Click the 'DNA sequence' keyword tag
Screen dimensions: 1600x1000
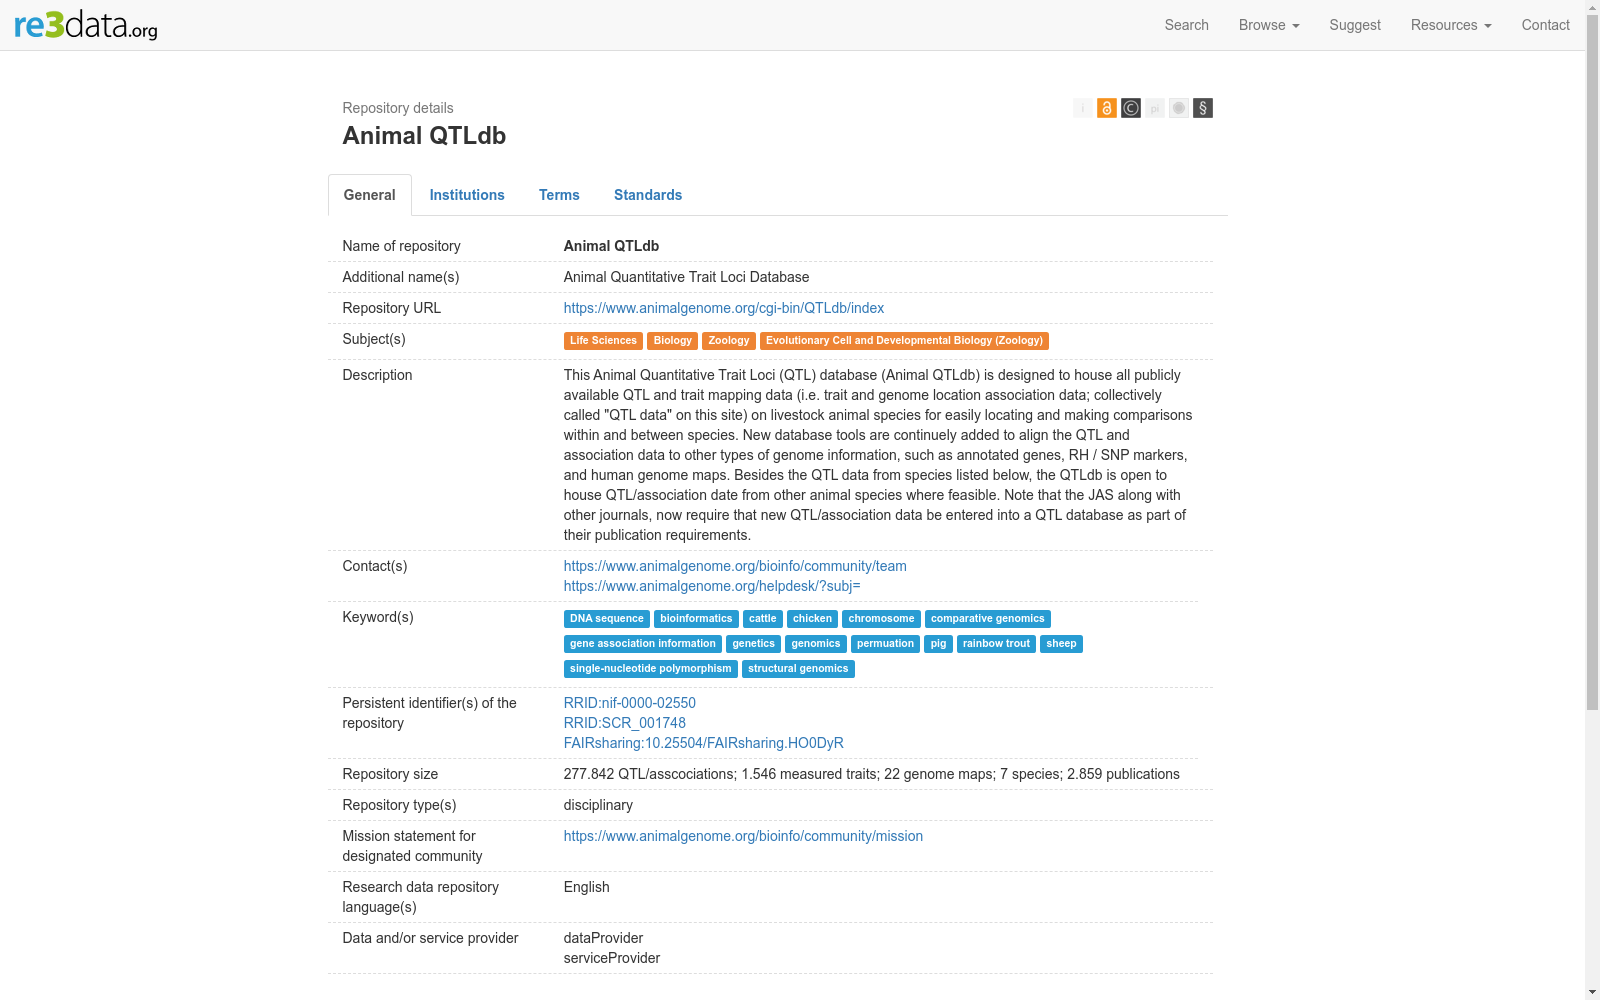click(607, 619)
